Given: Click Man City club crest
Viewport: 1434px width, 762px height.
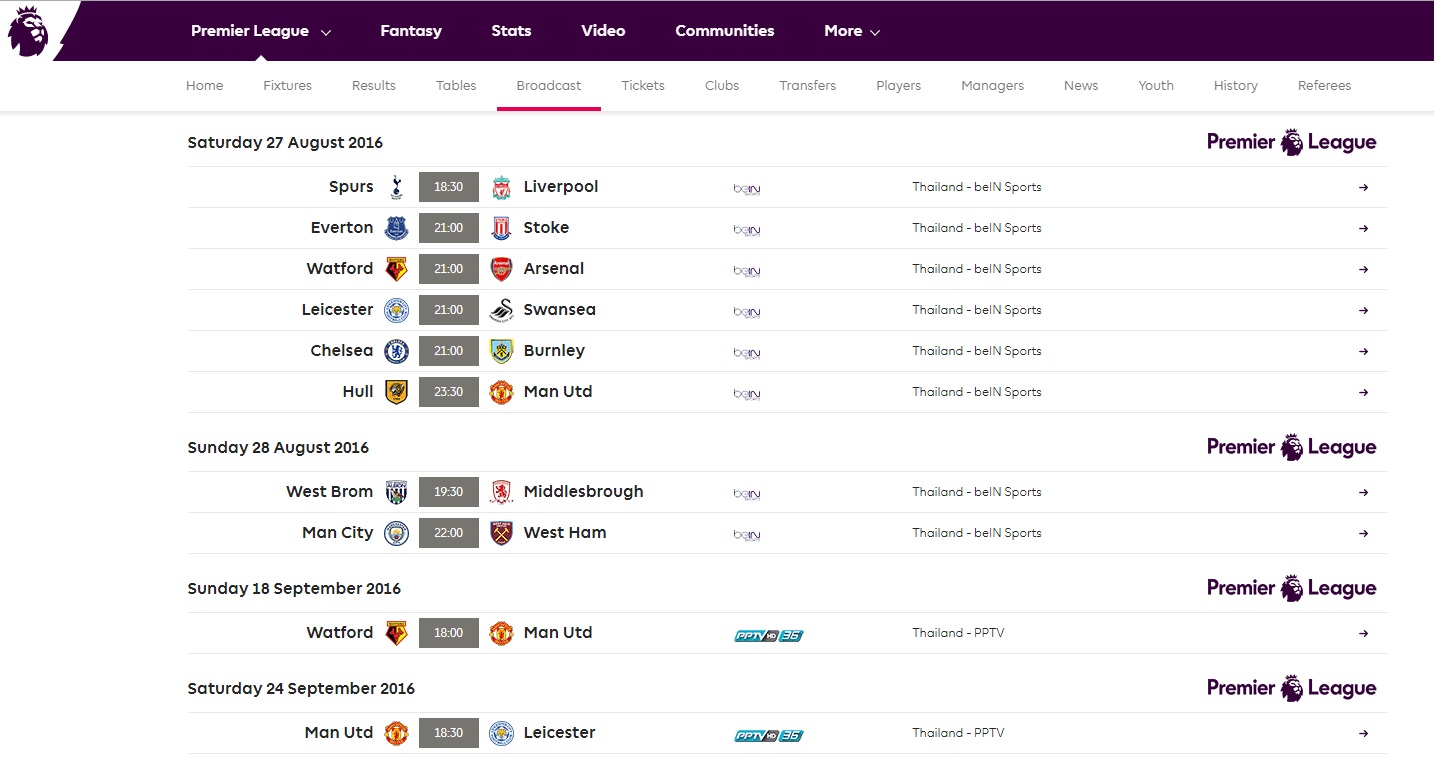Looking at the screenshot, I should [397, 533].
